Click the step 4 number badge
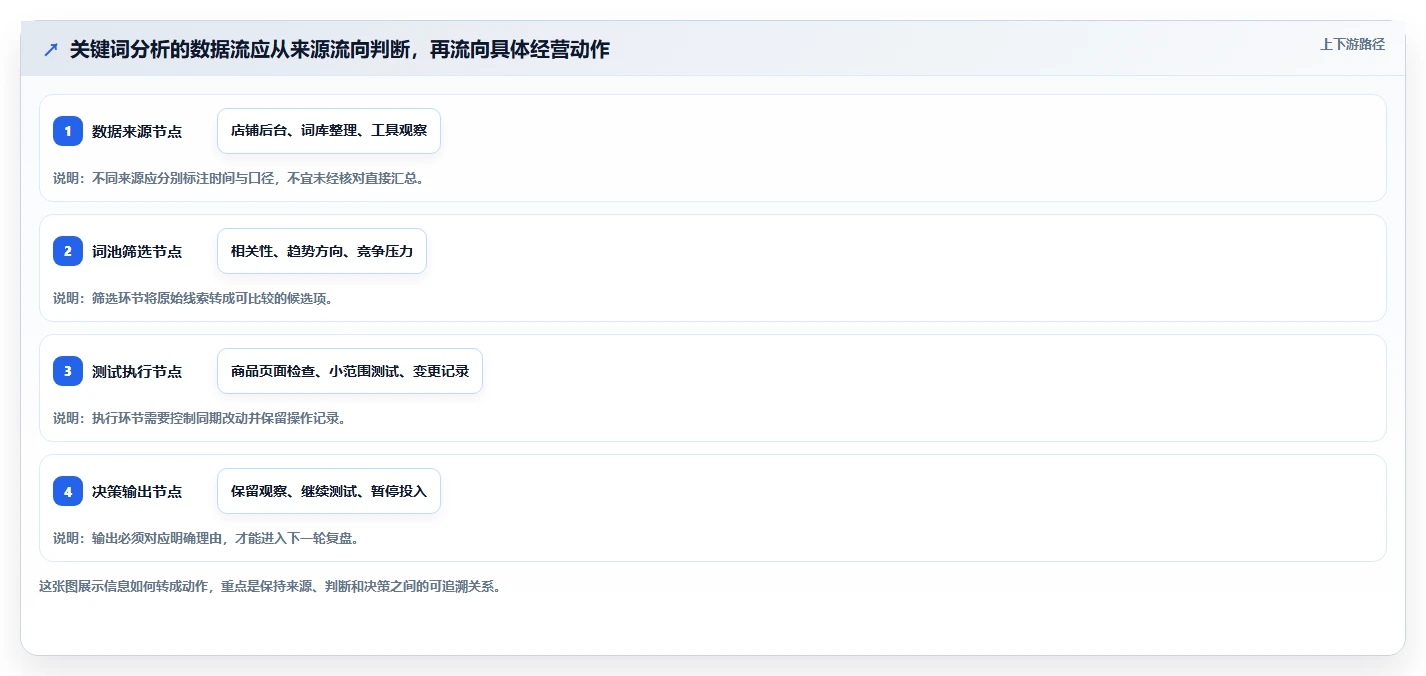1426x676 pixels. point(68,491)
